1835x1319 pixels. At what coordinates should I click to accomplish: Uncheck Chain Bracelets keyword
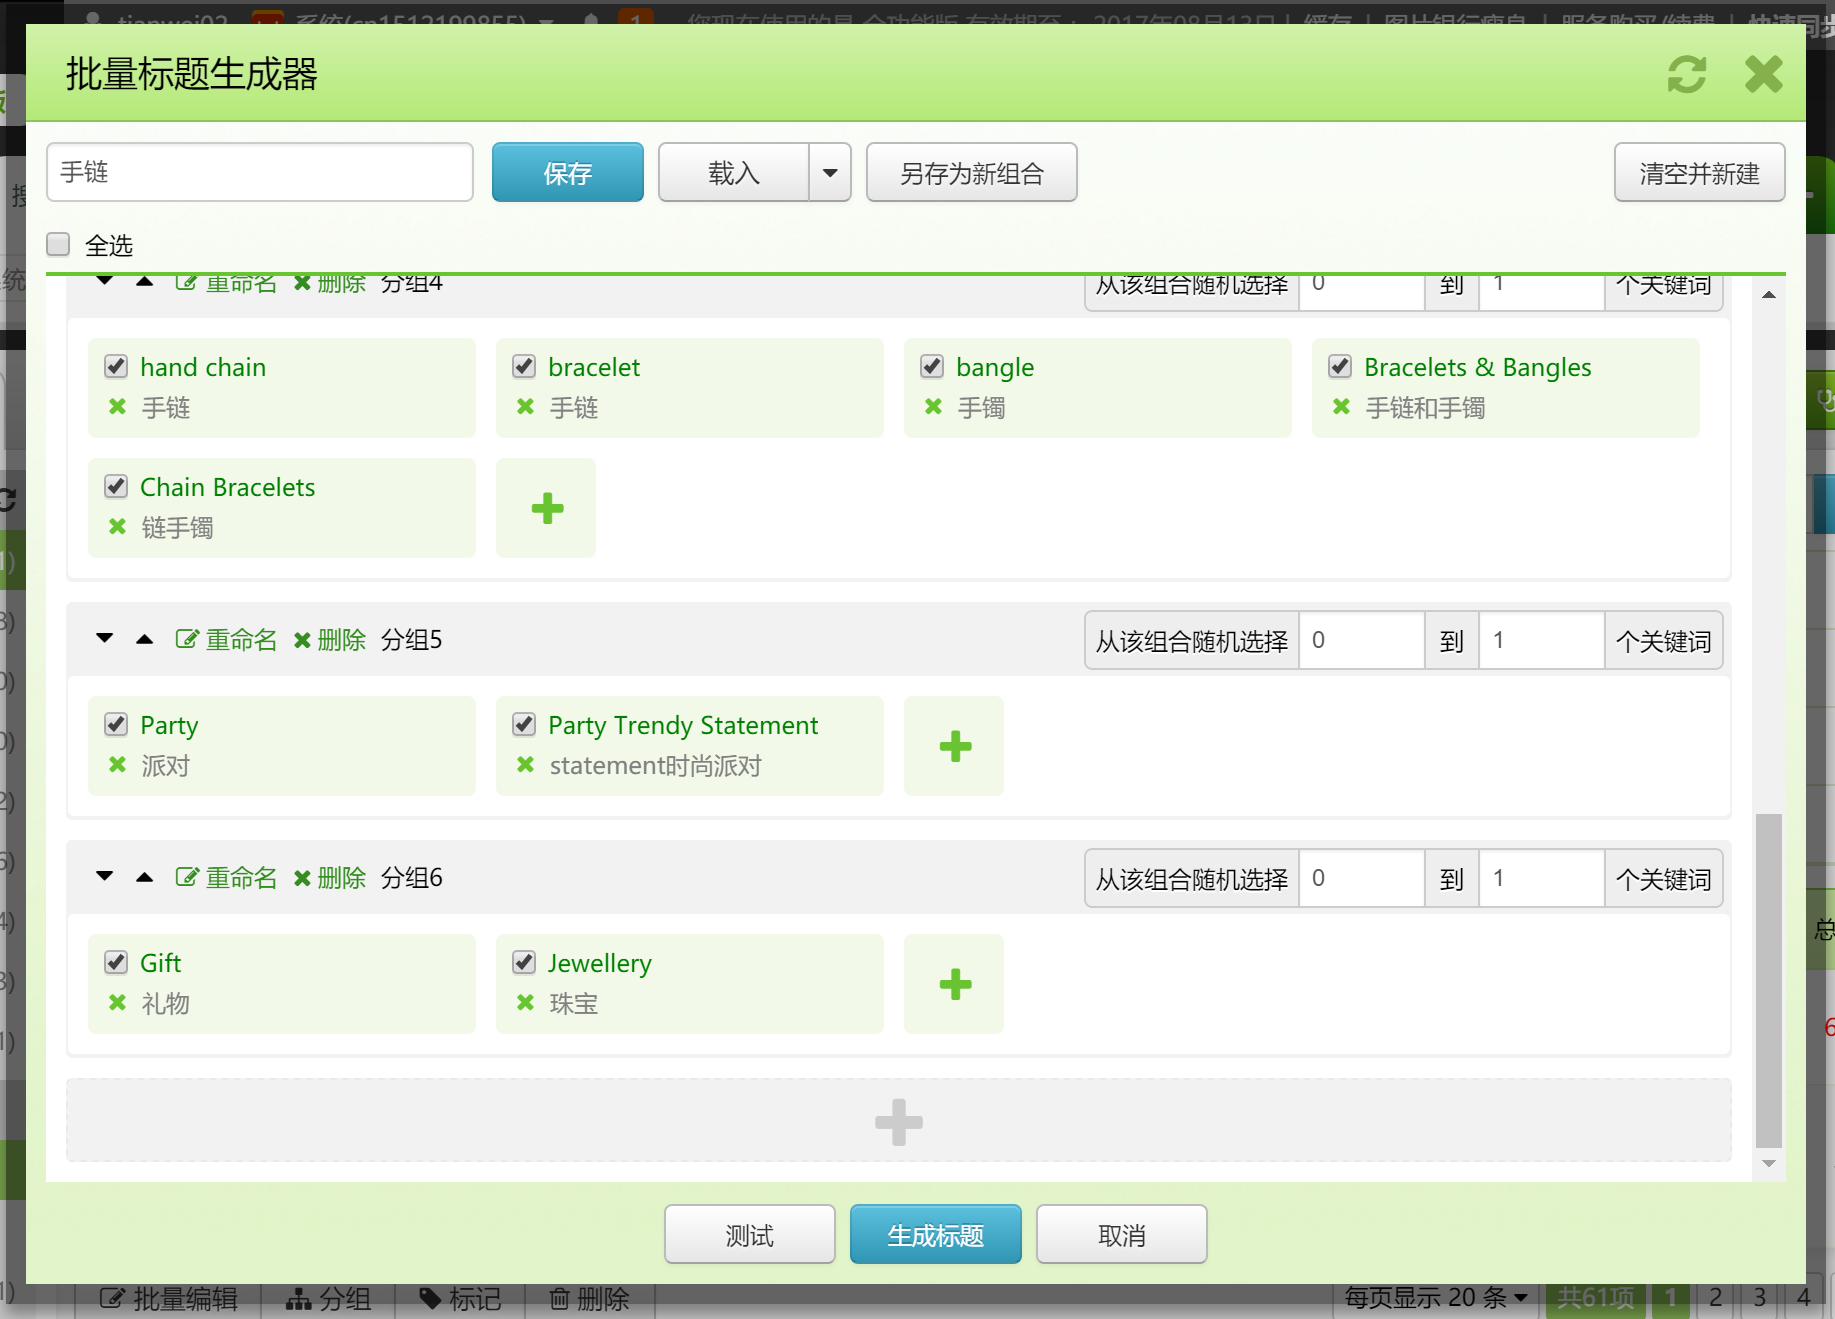116,487
